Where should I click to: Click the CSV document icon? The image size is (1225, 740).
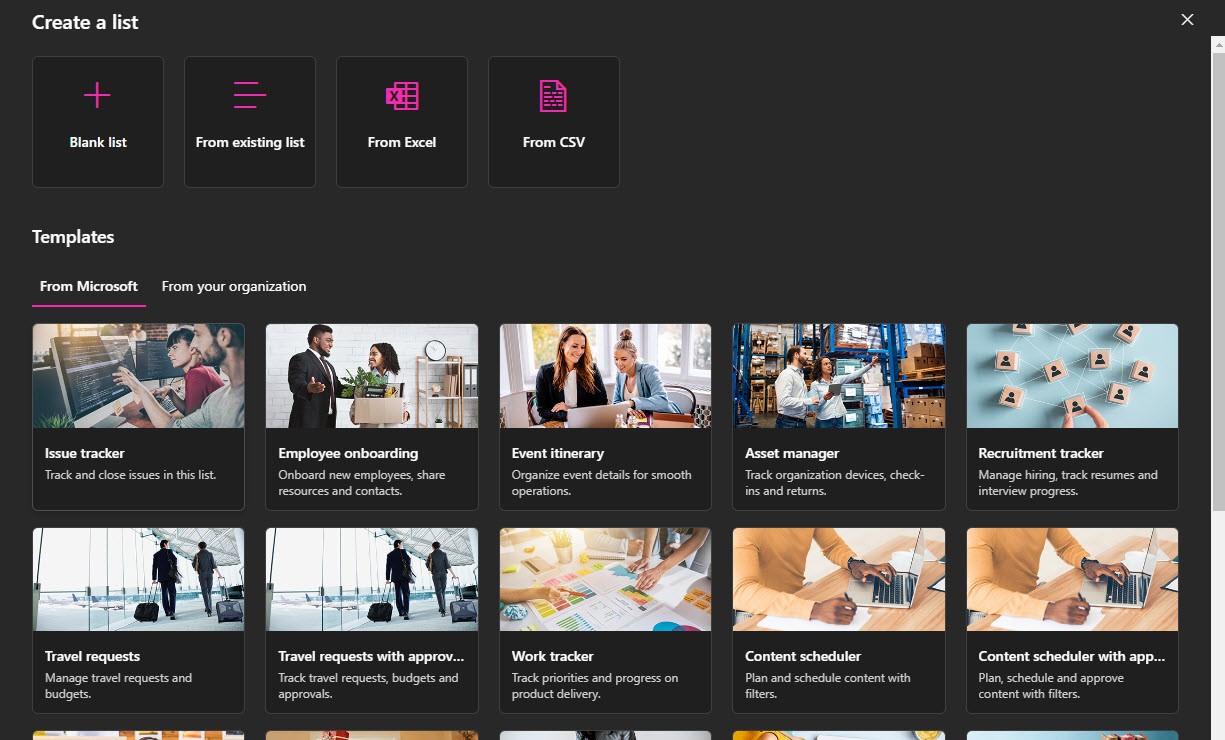[x=553, y=96]
